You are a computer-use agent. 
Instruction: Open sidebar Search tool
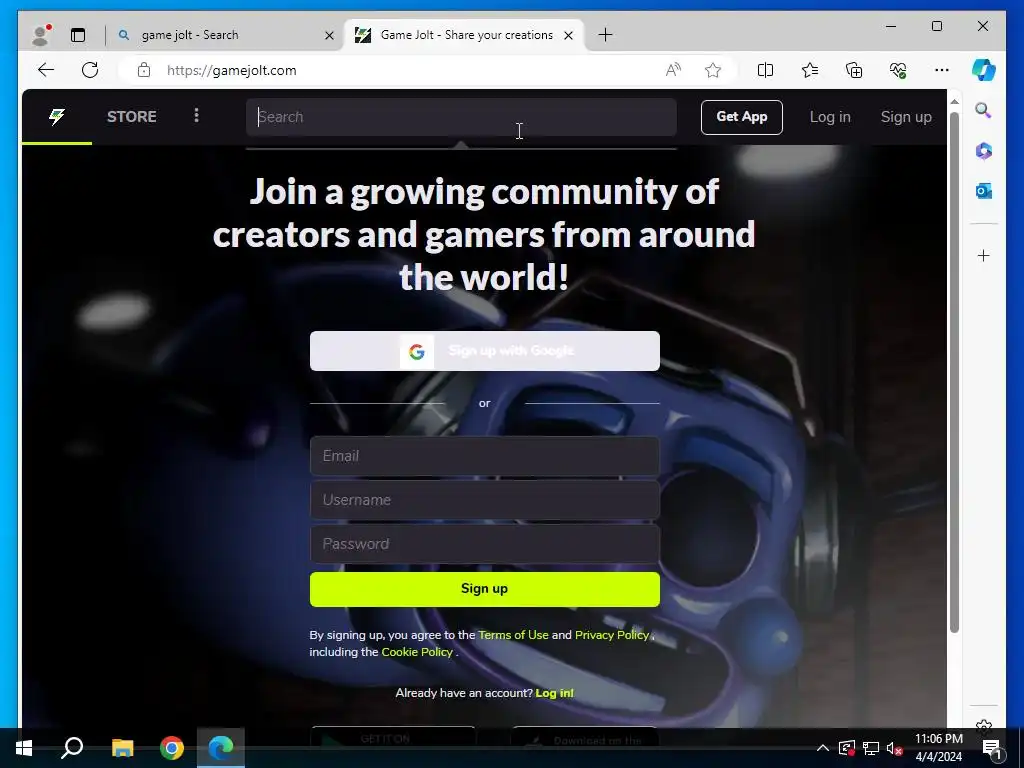984,110
